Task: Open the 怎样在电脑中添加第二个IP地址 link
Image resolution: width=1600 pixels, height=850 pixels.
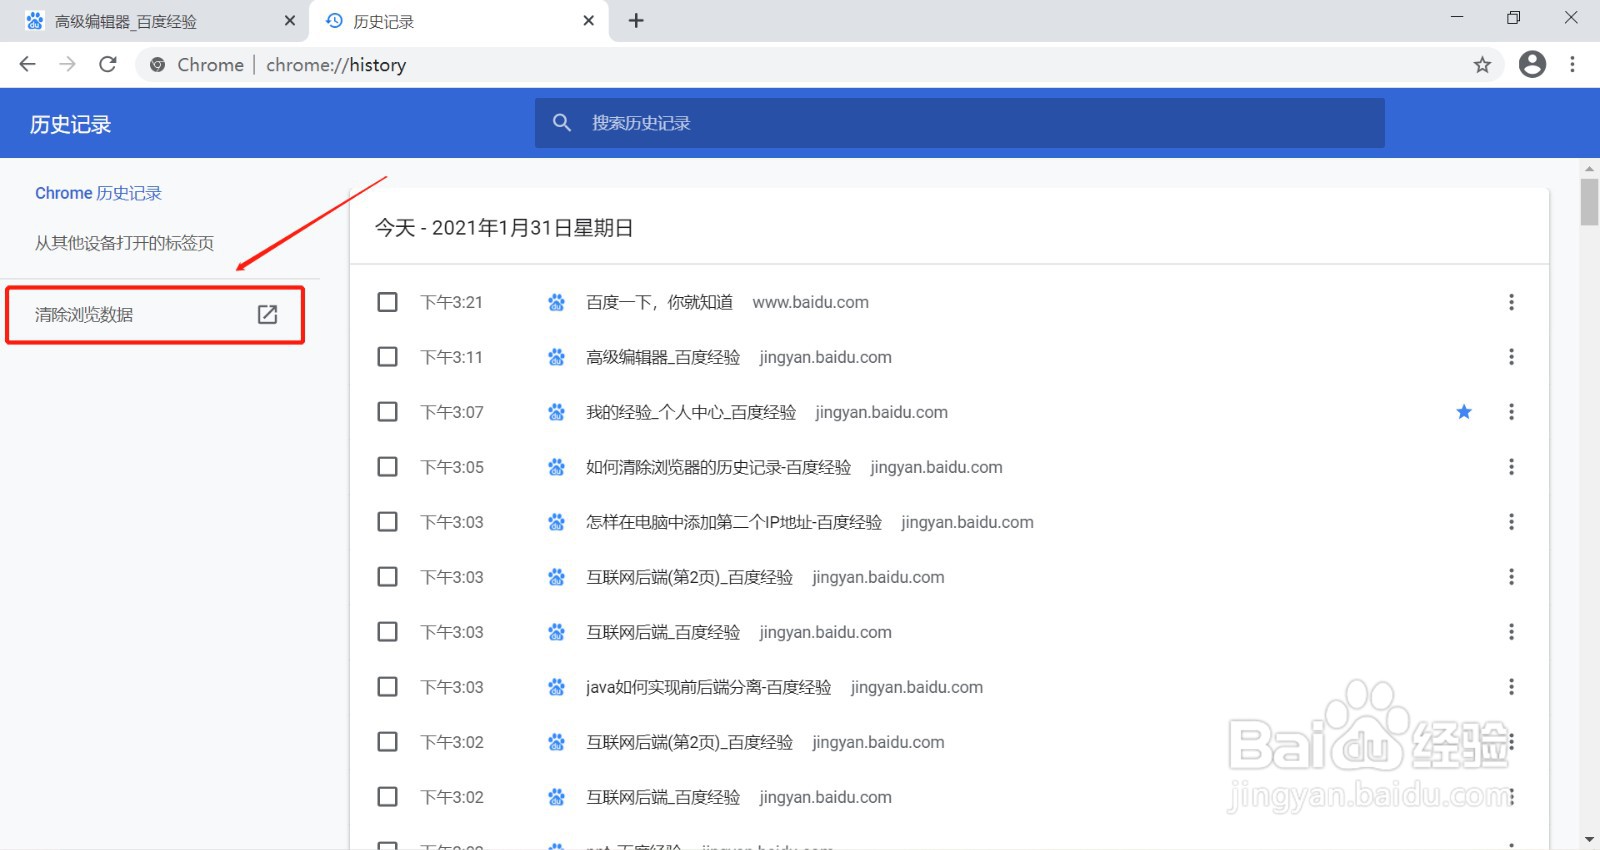Action: (734, 522)
